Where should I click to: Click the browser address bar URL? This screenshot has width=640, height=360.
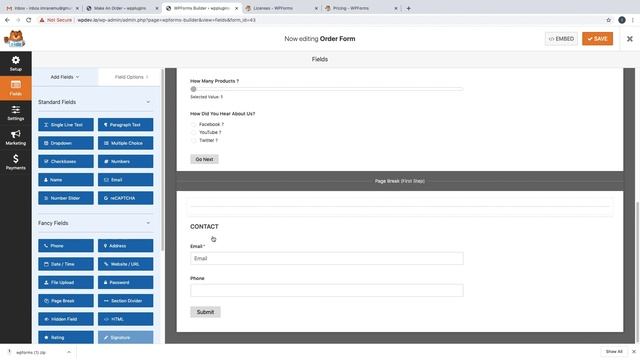tap(167, 20)
